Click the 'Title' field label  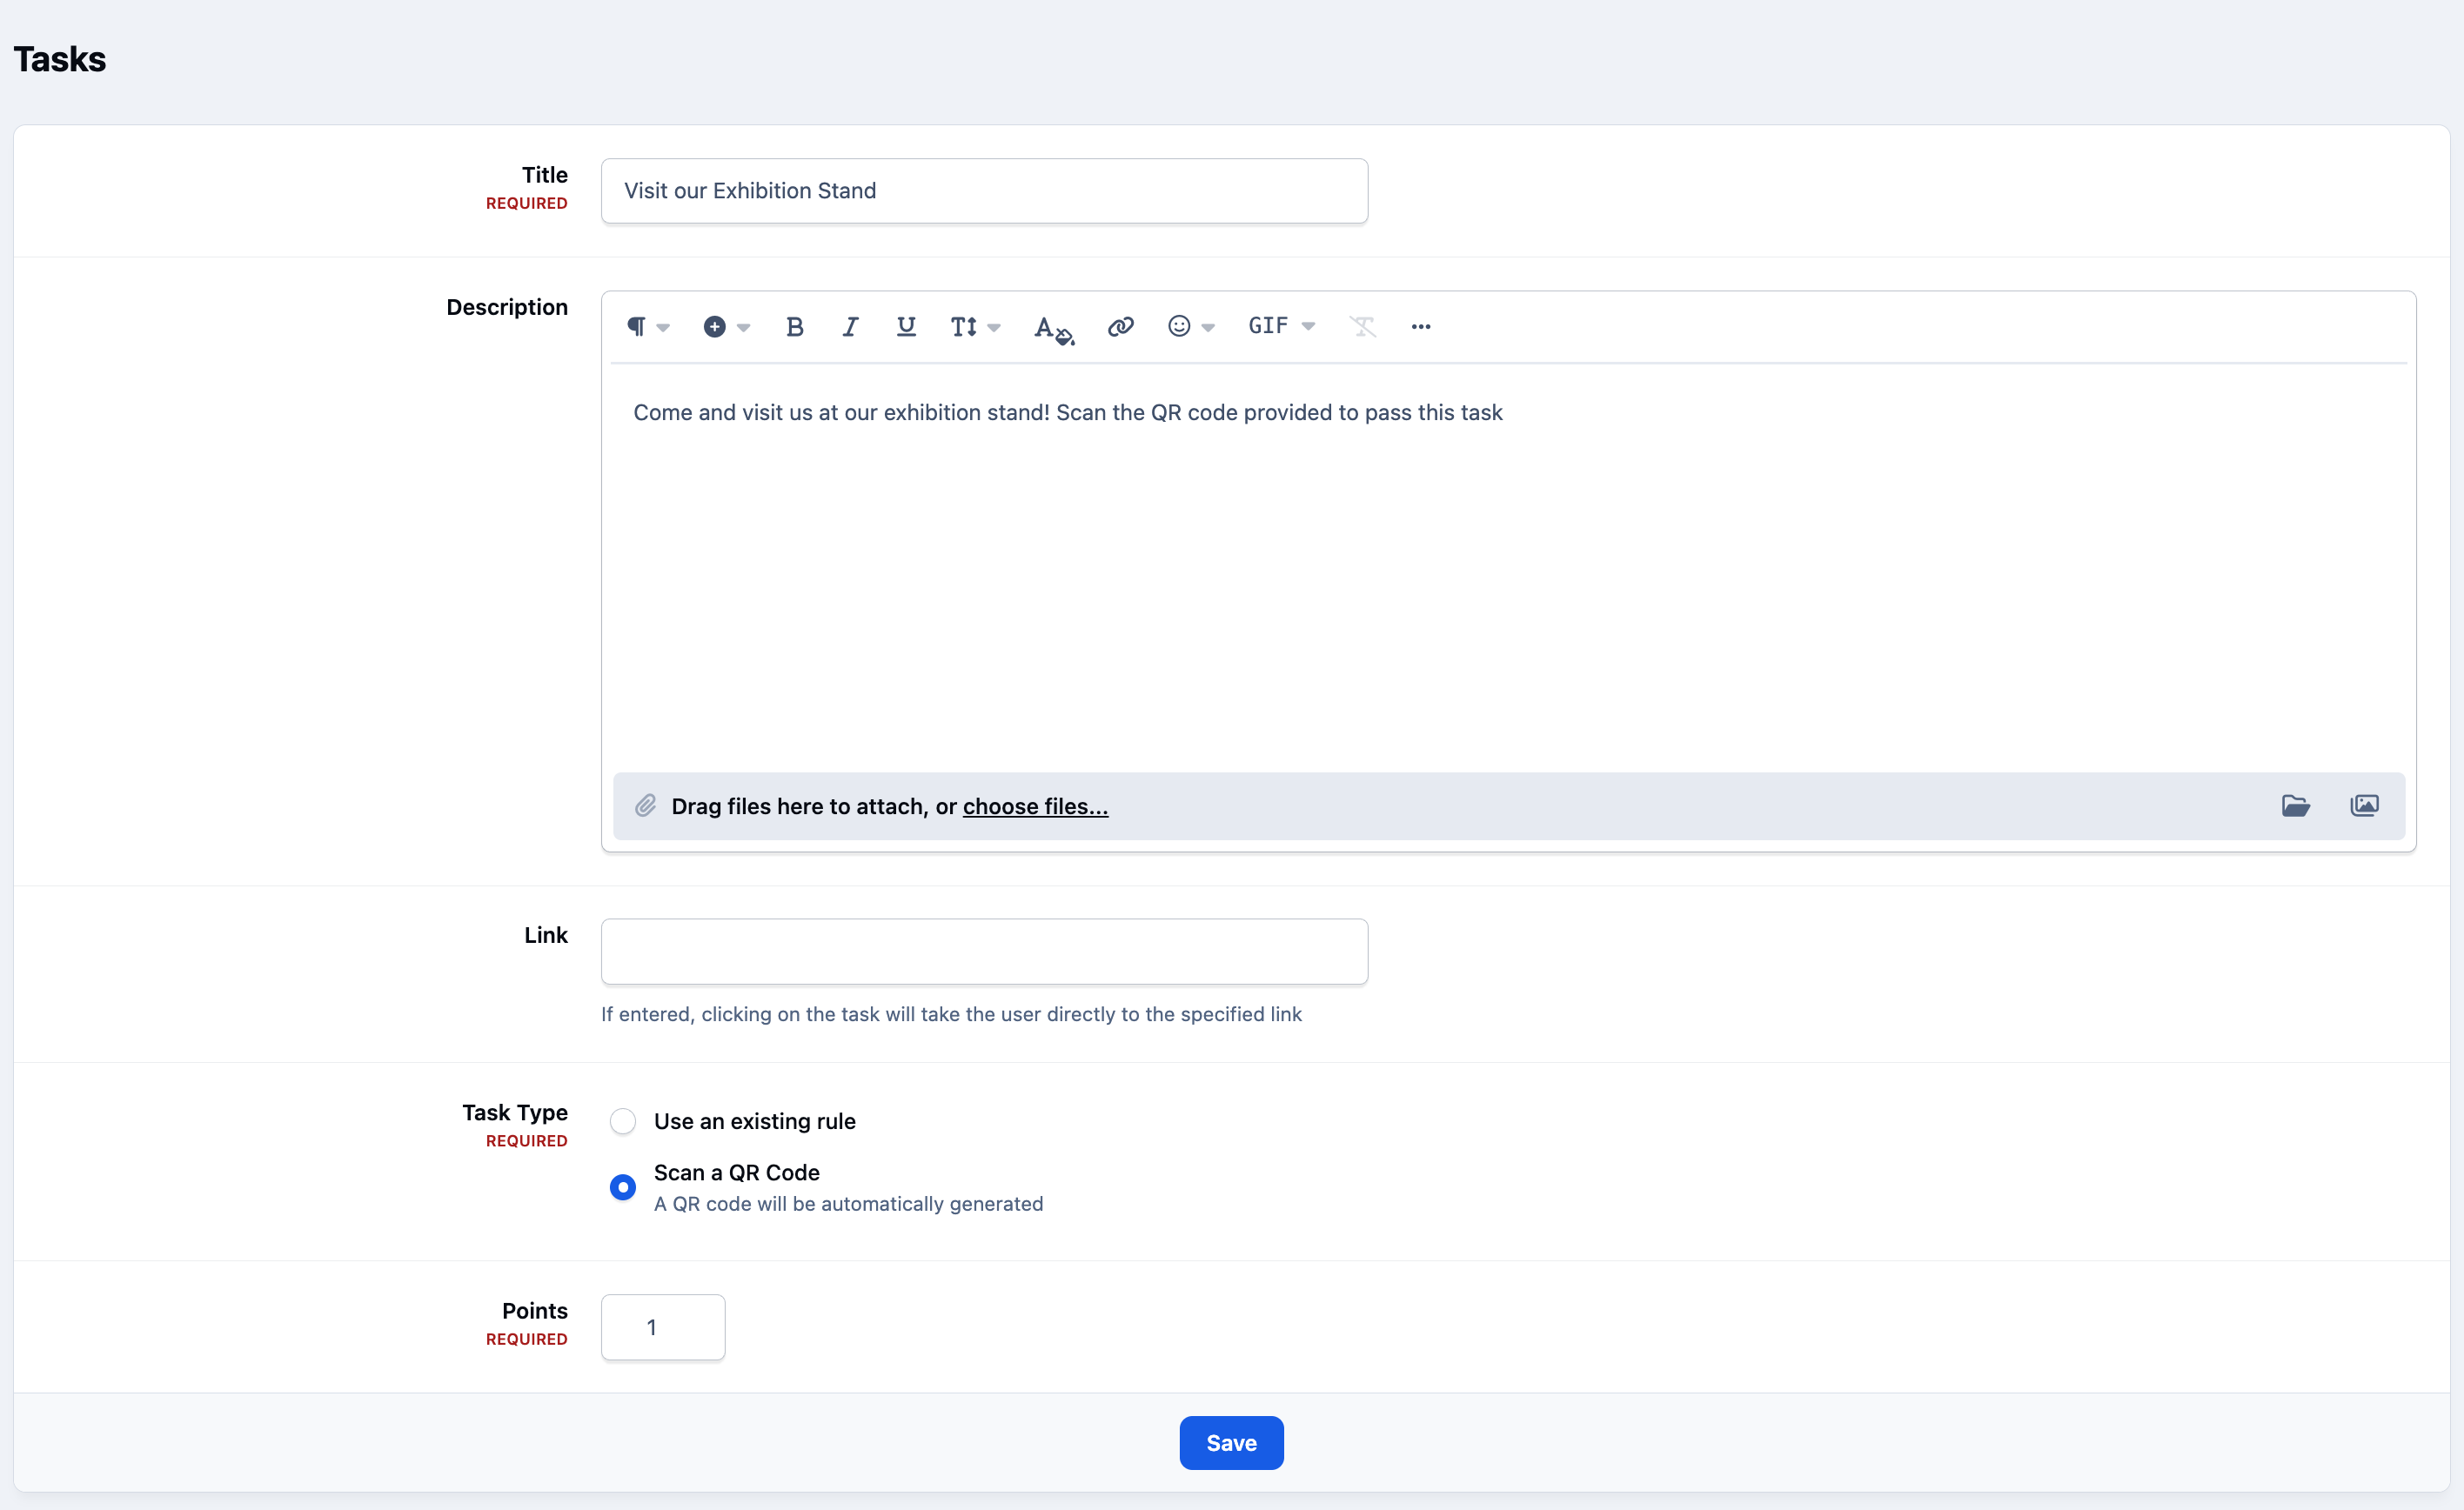(x=545, y=175)
